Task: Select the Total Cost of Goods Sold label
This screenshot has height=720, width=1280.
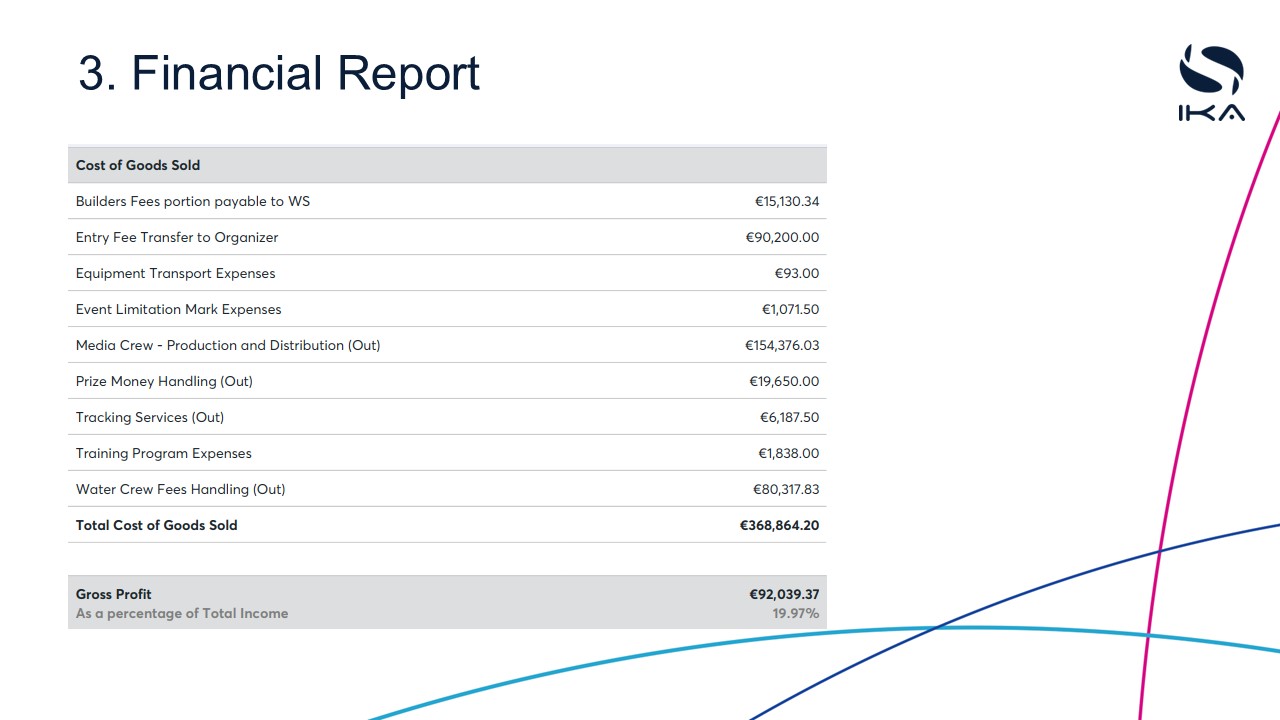Action: (x=157, y=525)
